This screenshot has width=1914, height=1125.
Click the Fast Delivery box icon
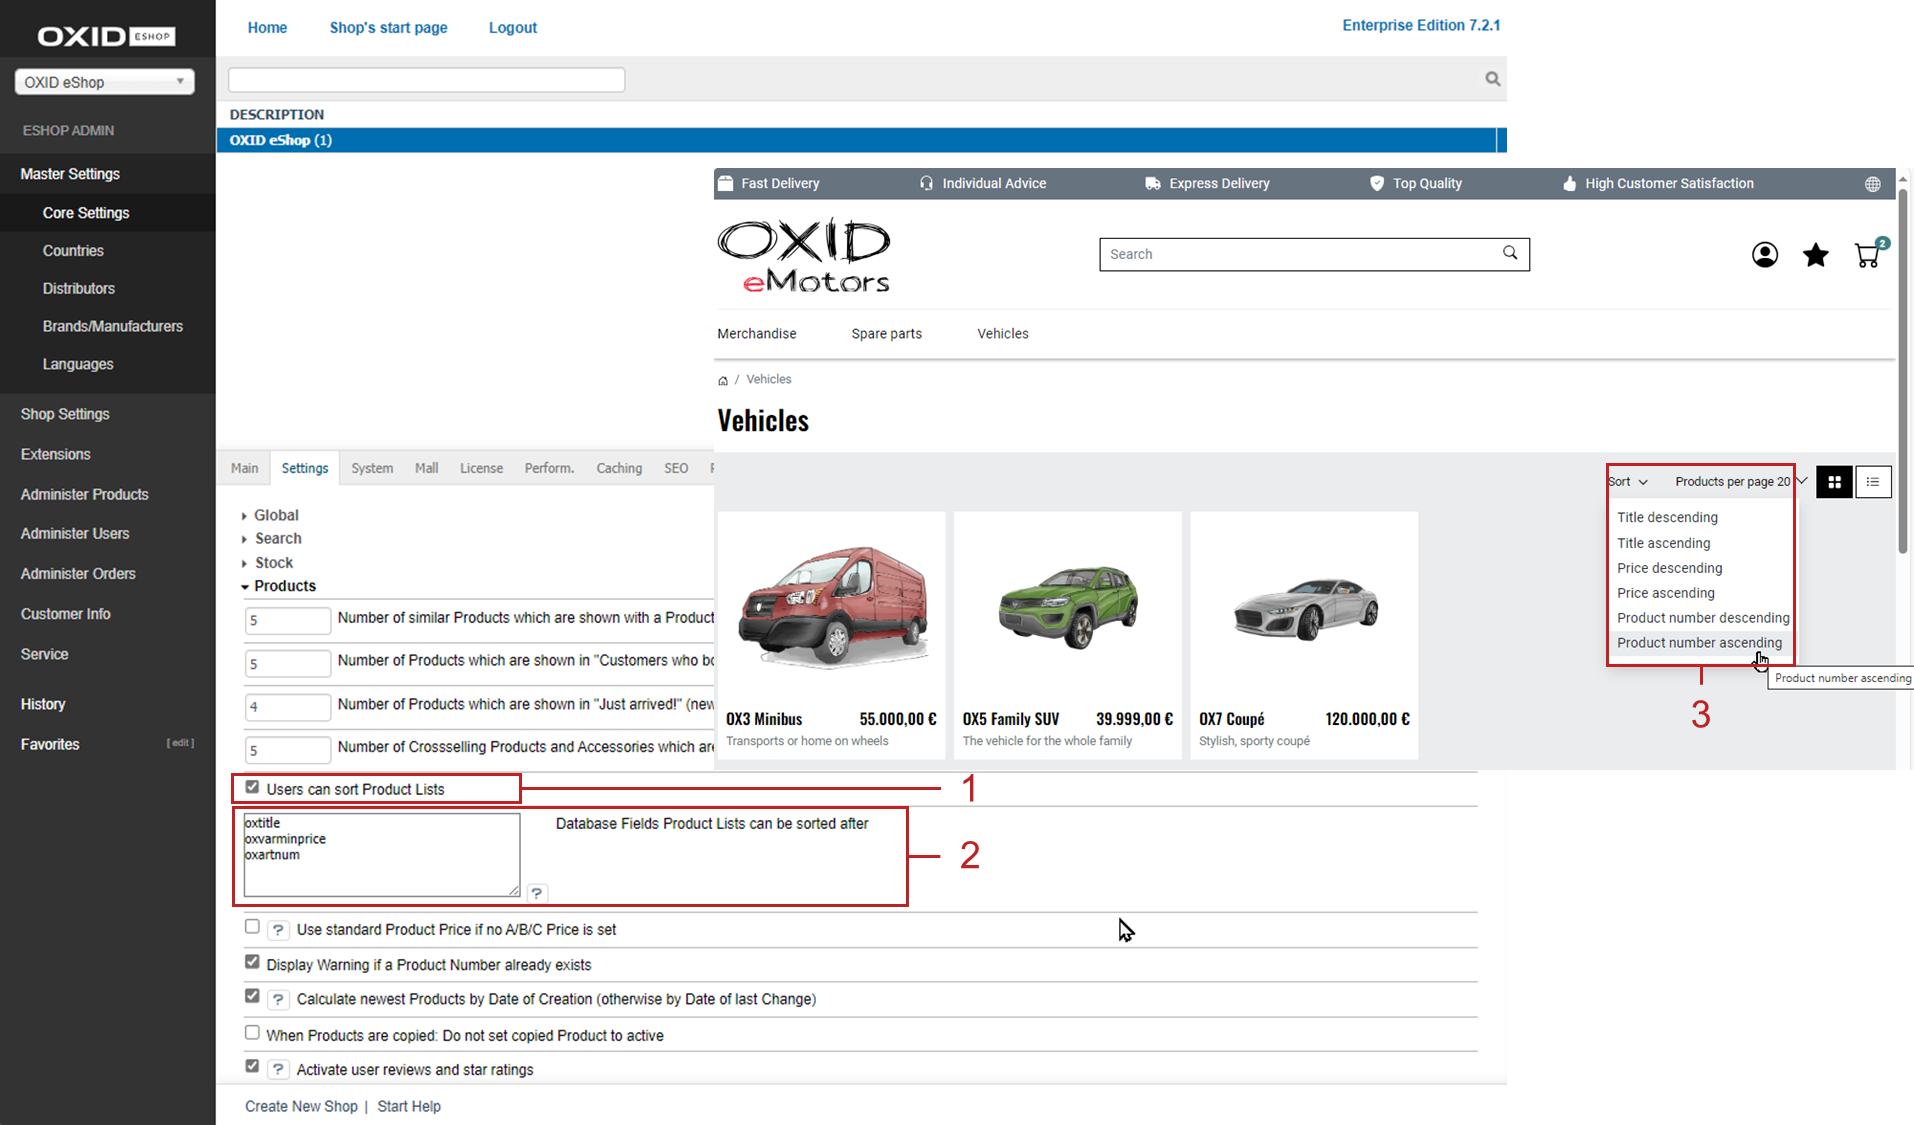pyautogui.click(x=726, y=183)
